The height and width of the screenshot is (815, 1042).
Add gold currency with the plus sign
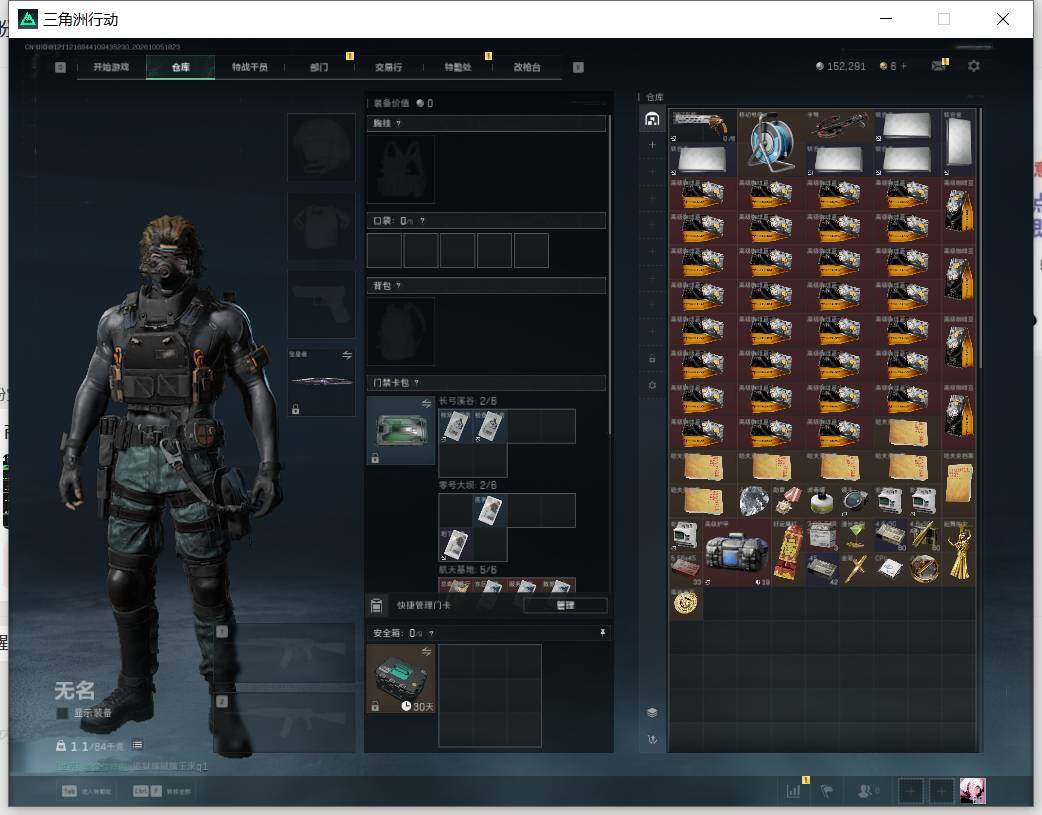(x=903, y=66)
